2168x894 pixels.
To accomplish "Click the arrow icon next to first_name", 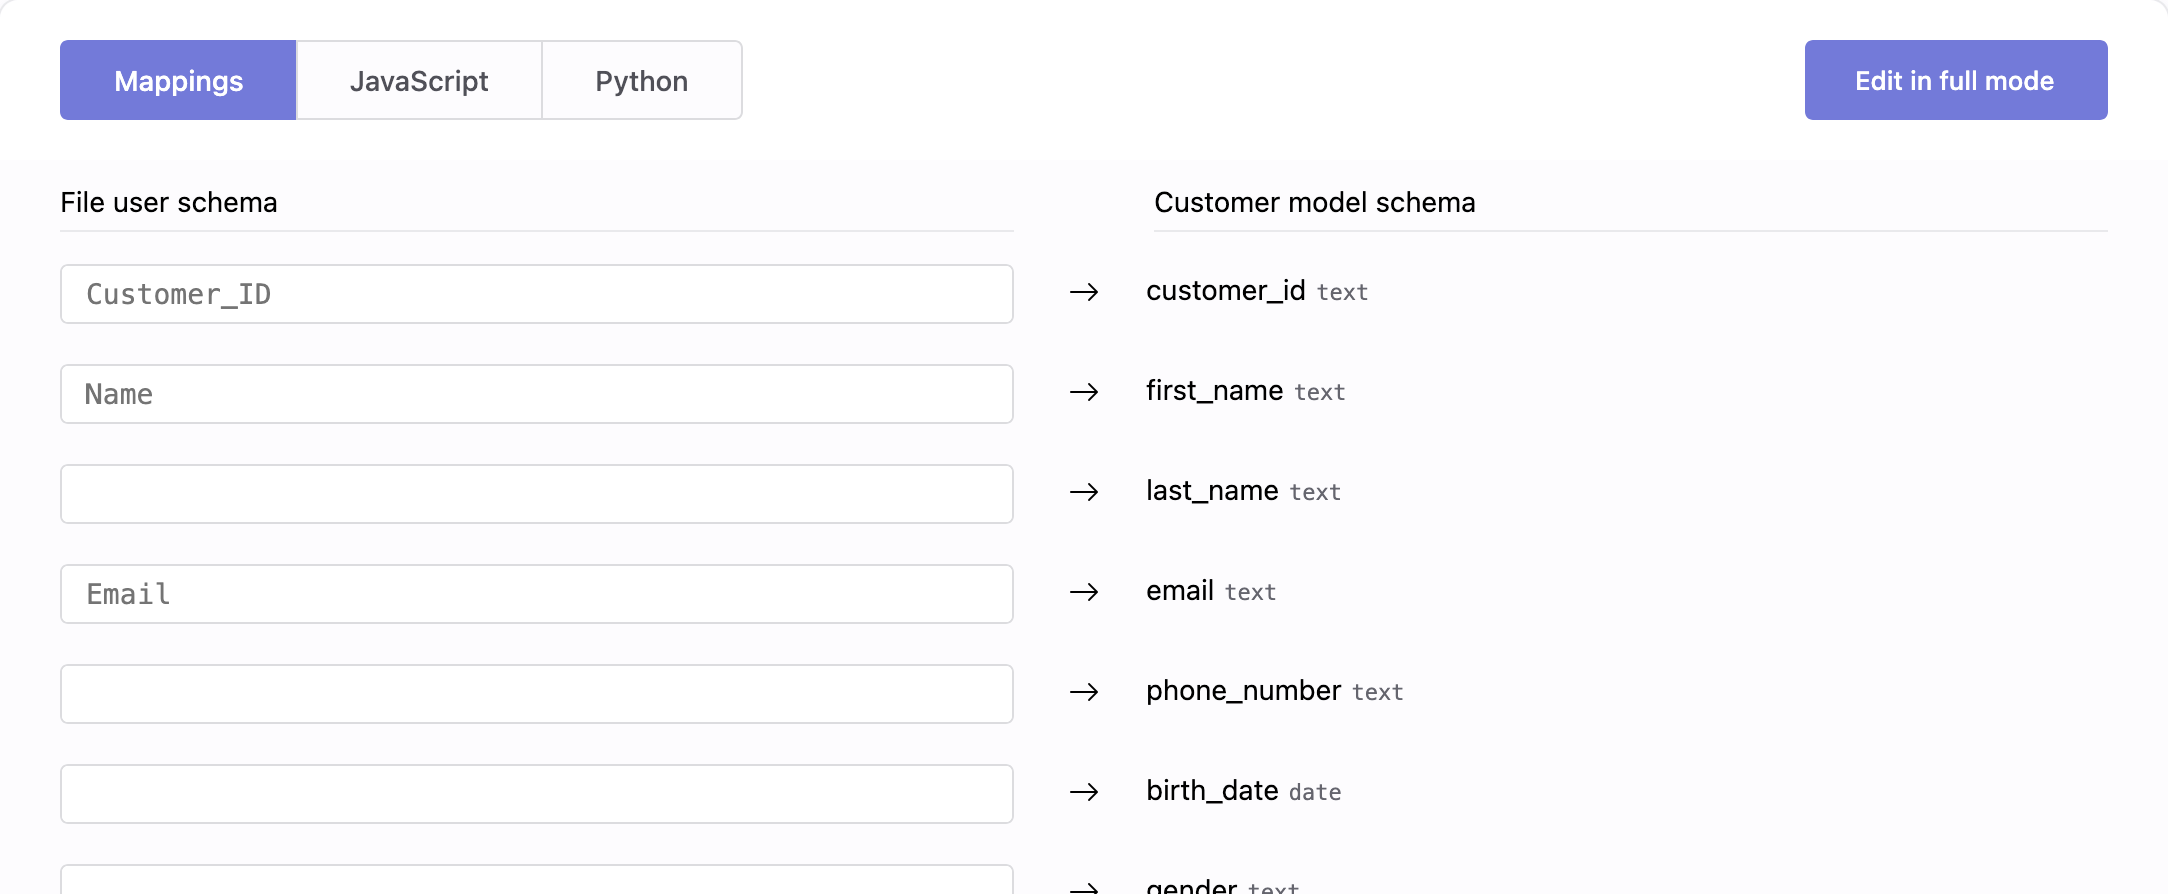I will [x=1084, y=392].
